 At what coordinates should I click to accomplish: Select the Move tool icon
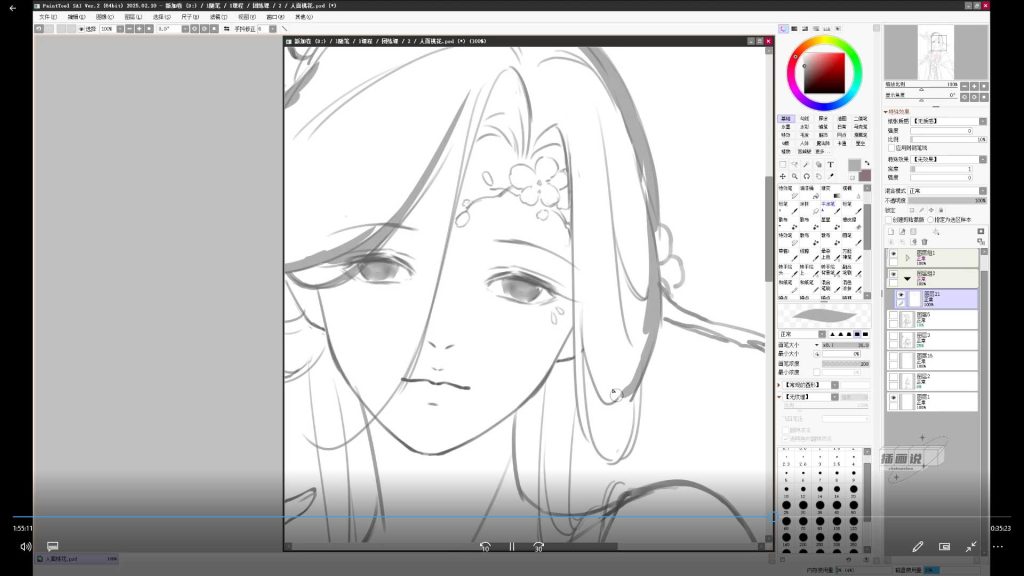782,176
